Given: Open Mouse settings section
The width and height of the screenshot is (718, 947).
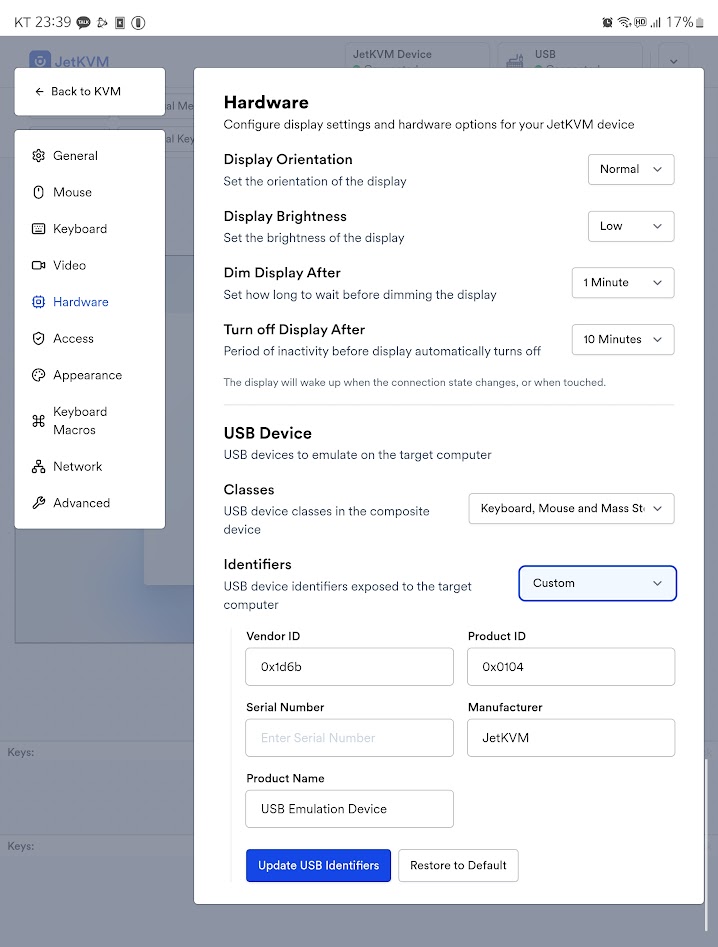Looking at the screenshot, I should (89, 192).
